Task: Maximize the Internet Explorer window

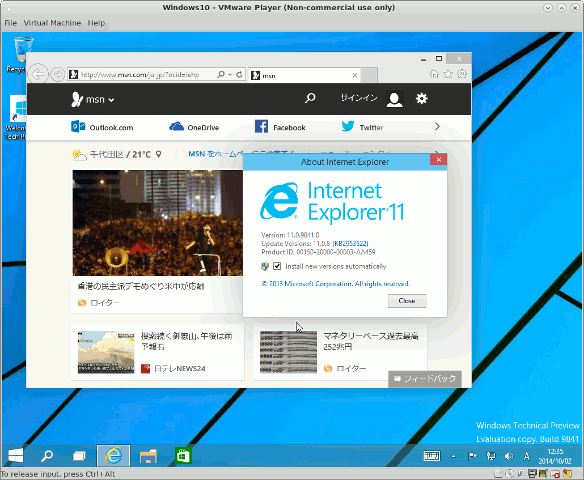Action: pos(439,58)
